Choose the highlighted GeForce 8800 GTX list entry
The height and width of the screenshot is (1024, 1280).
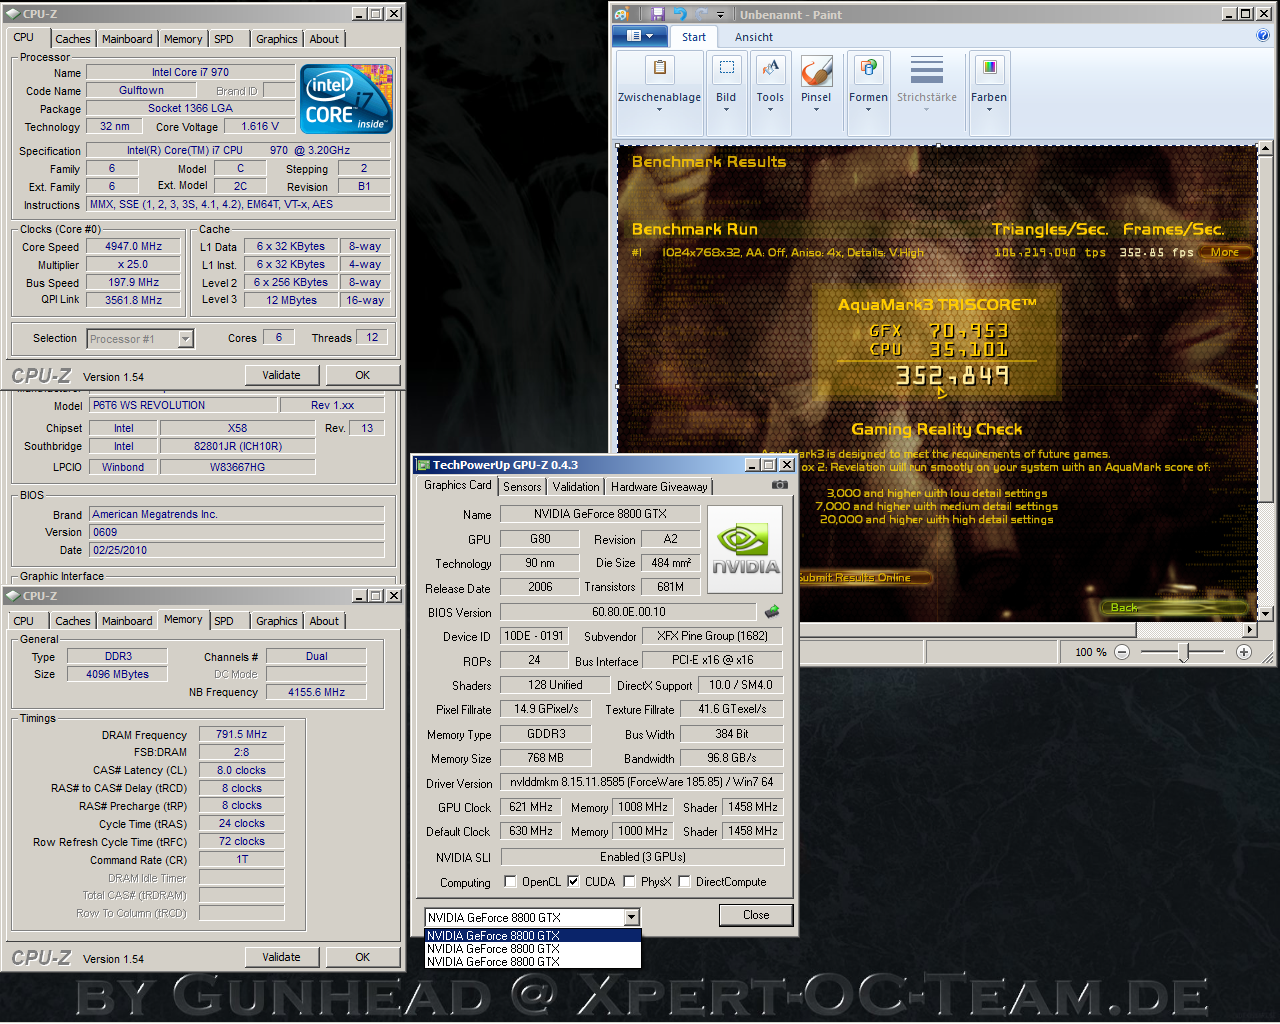[x=533, y=936]
